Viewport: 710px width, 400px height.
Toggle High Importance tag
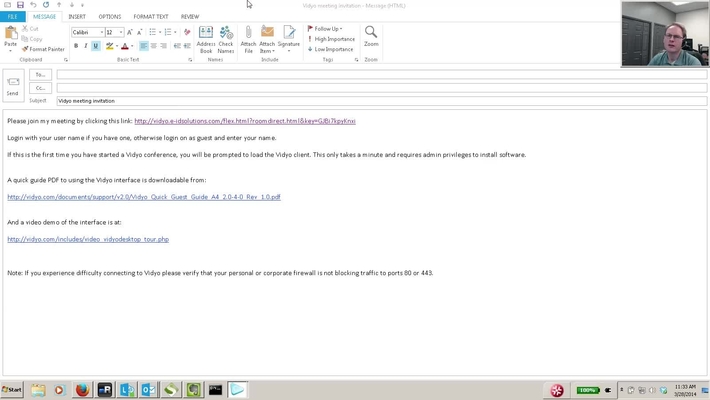tap(331, 39)
